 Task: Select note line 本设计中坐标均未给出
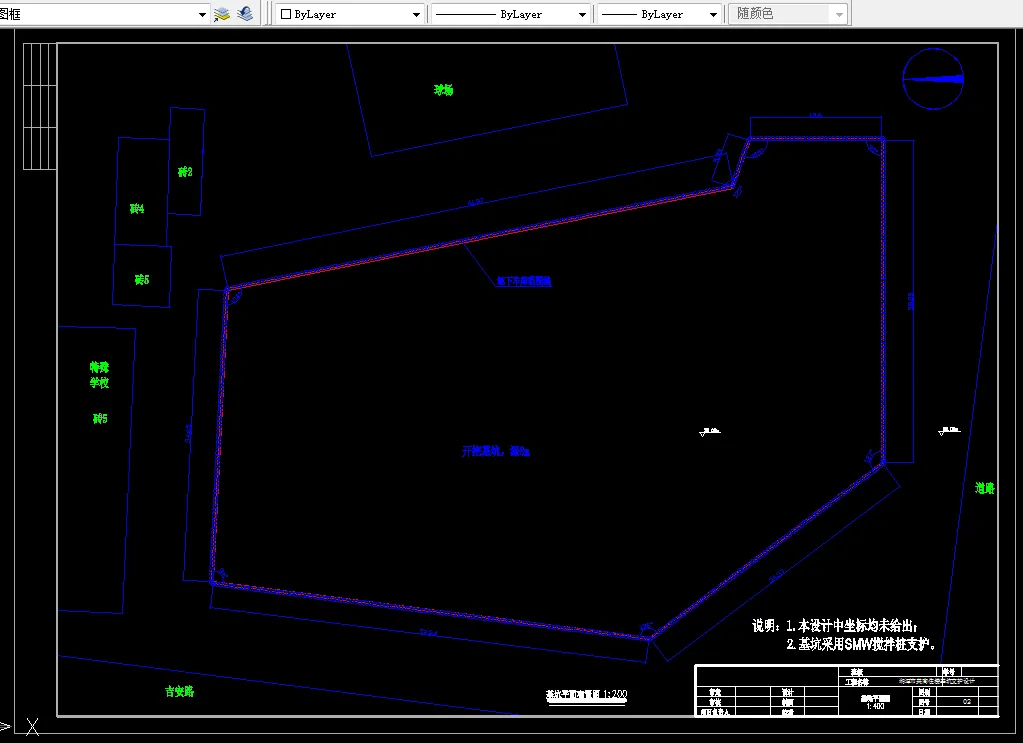(x=852, y=626)
